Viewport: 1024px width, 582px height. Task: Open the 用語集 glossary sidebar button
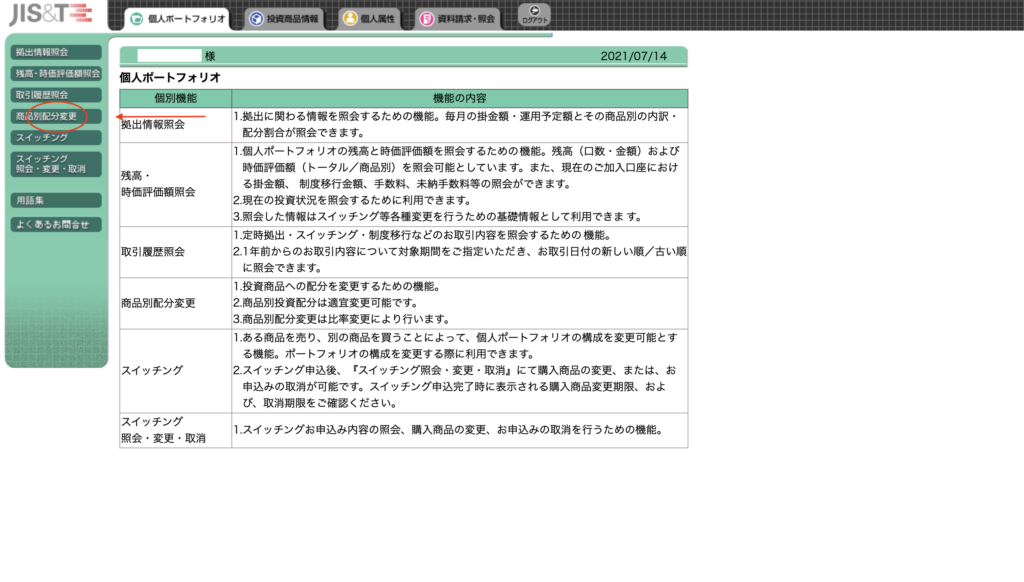point(56,201)
